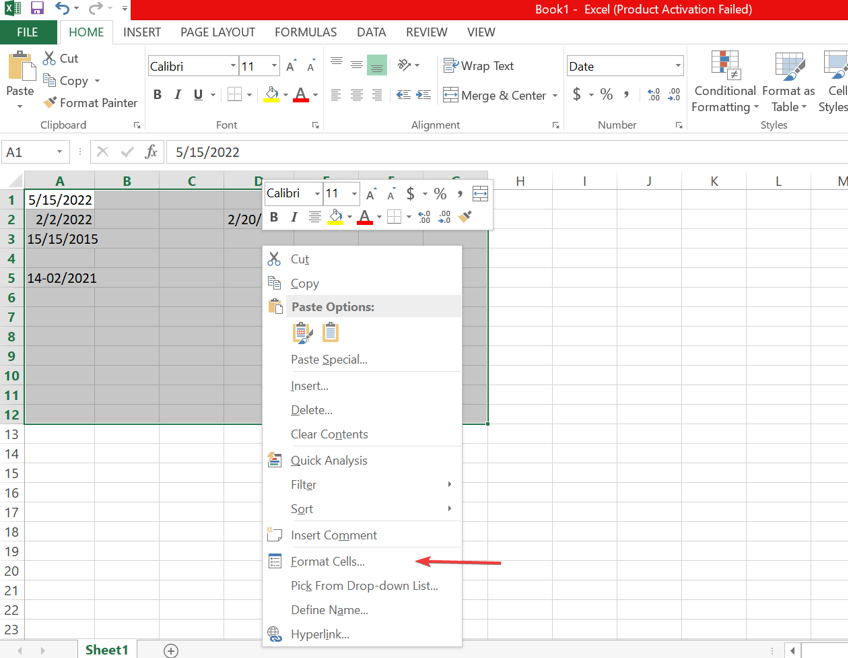The image size is (848, 658).
Task: Open the ribbon font name Calibri dropdown
Action: click(x=233, y=66)
